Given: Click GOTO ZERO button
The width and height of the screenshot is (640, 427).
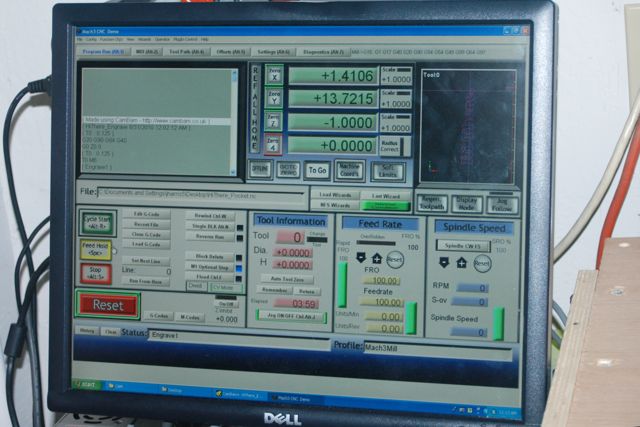Looking at the screenshot, I should click(x=288, y=170).
